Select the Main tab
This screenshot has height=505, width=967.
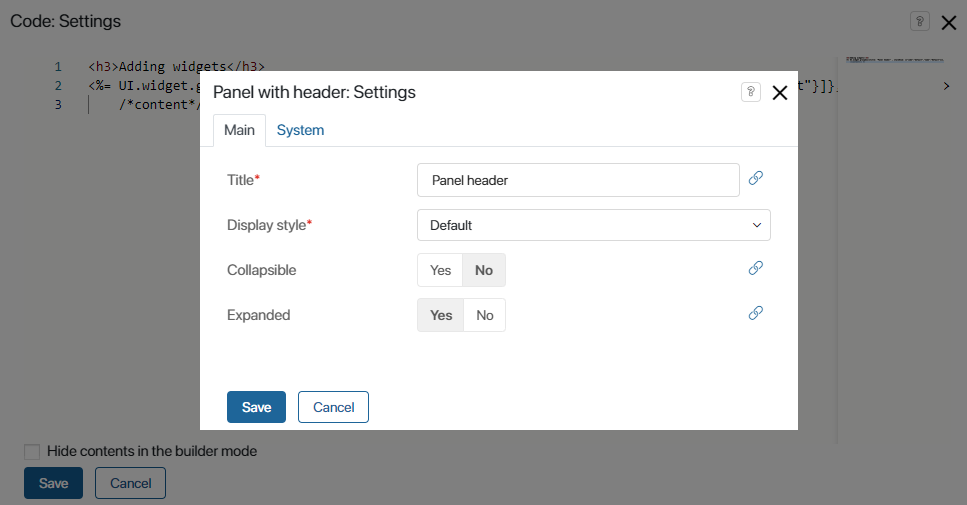[x=239, y=130]
